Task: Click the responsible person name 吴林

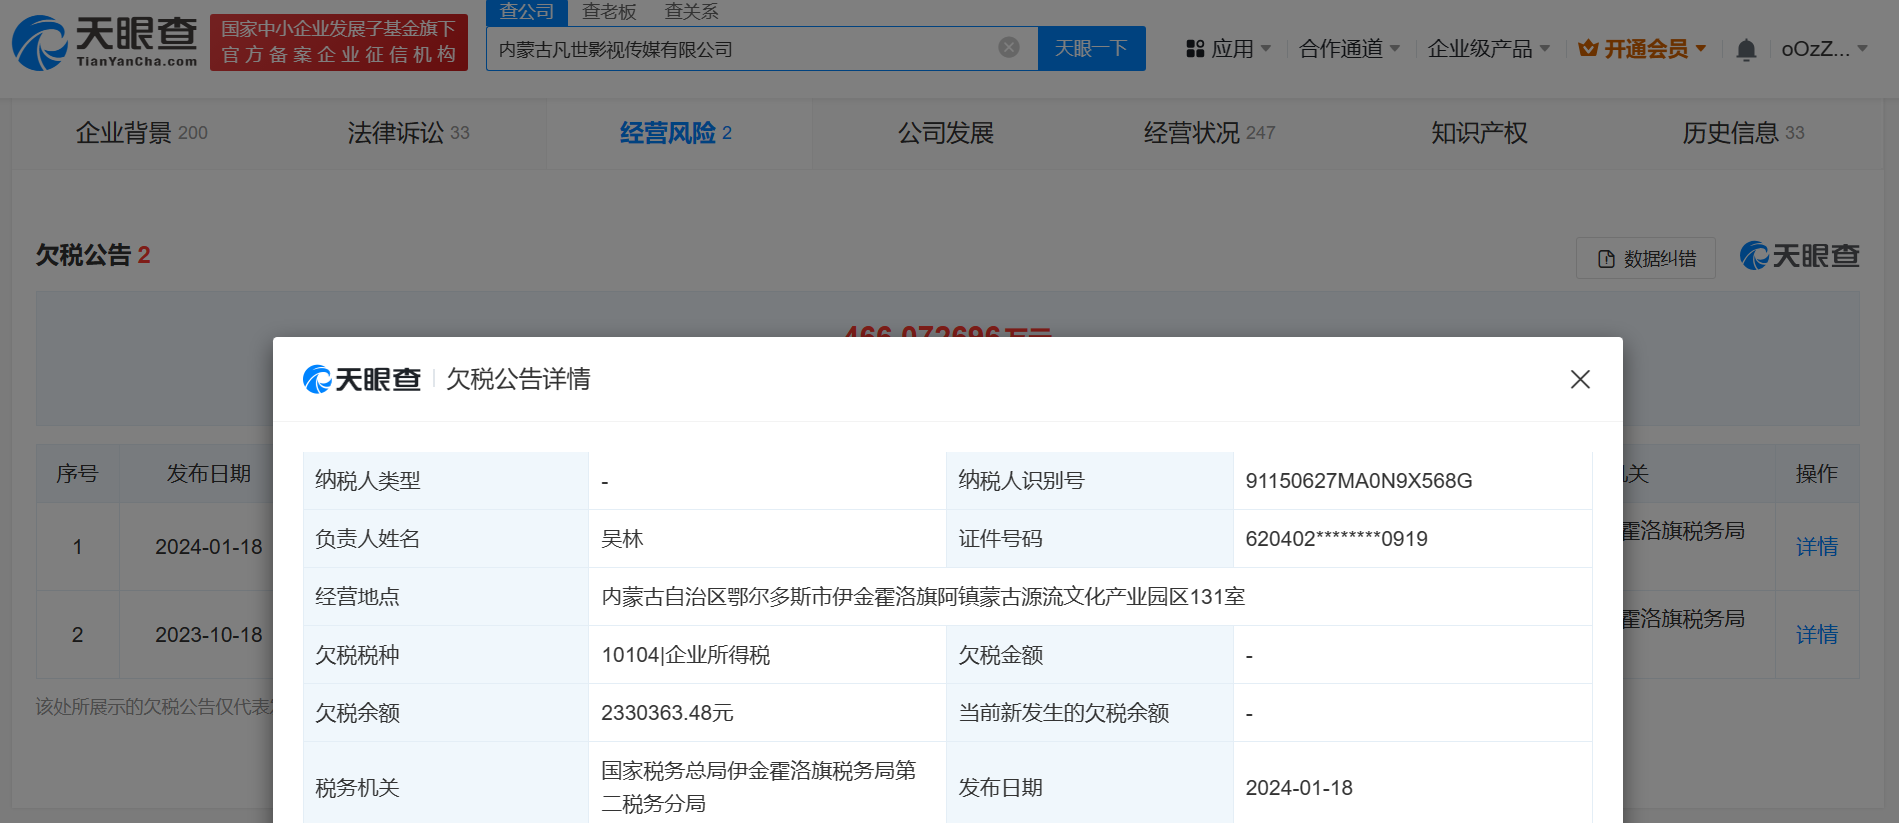Action: point(622,539)
